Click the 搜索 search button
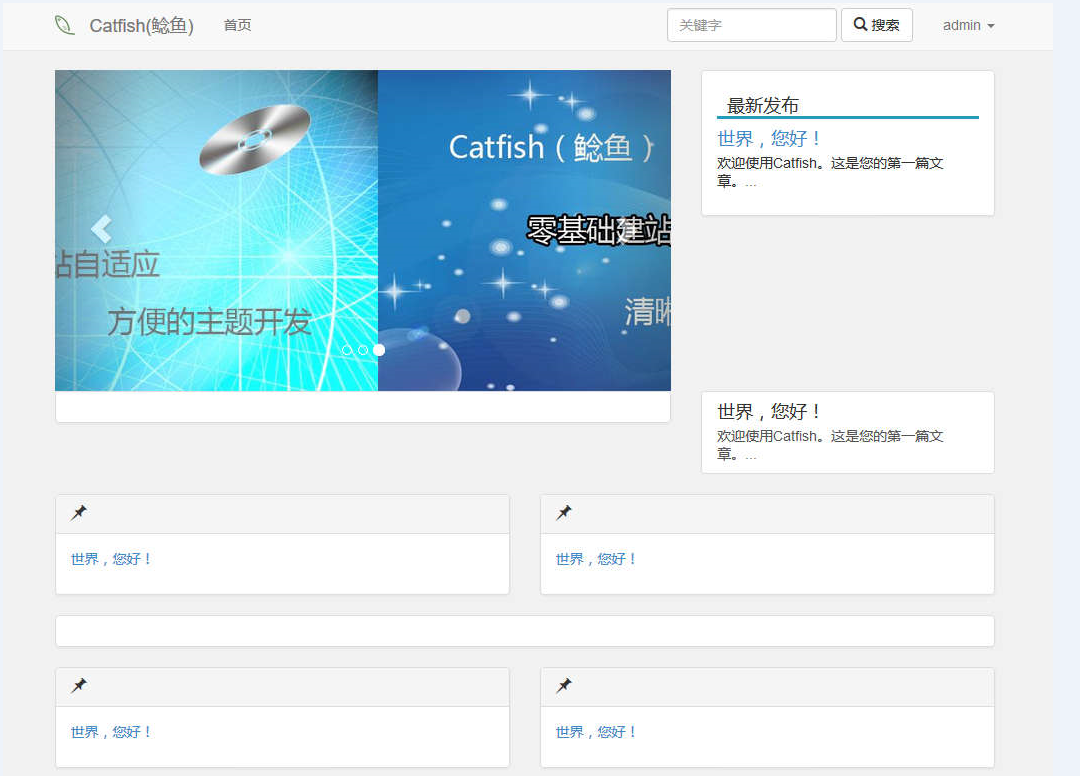Screen dimensions: 1080x776 point(876,25)
